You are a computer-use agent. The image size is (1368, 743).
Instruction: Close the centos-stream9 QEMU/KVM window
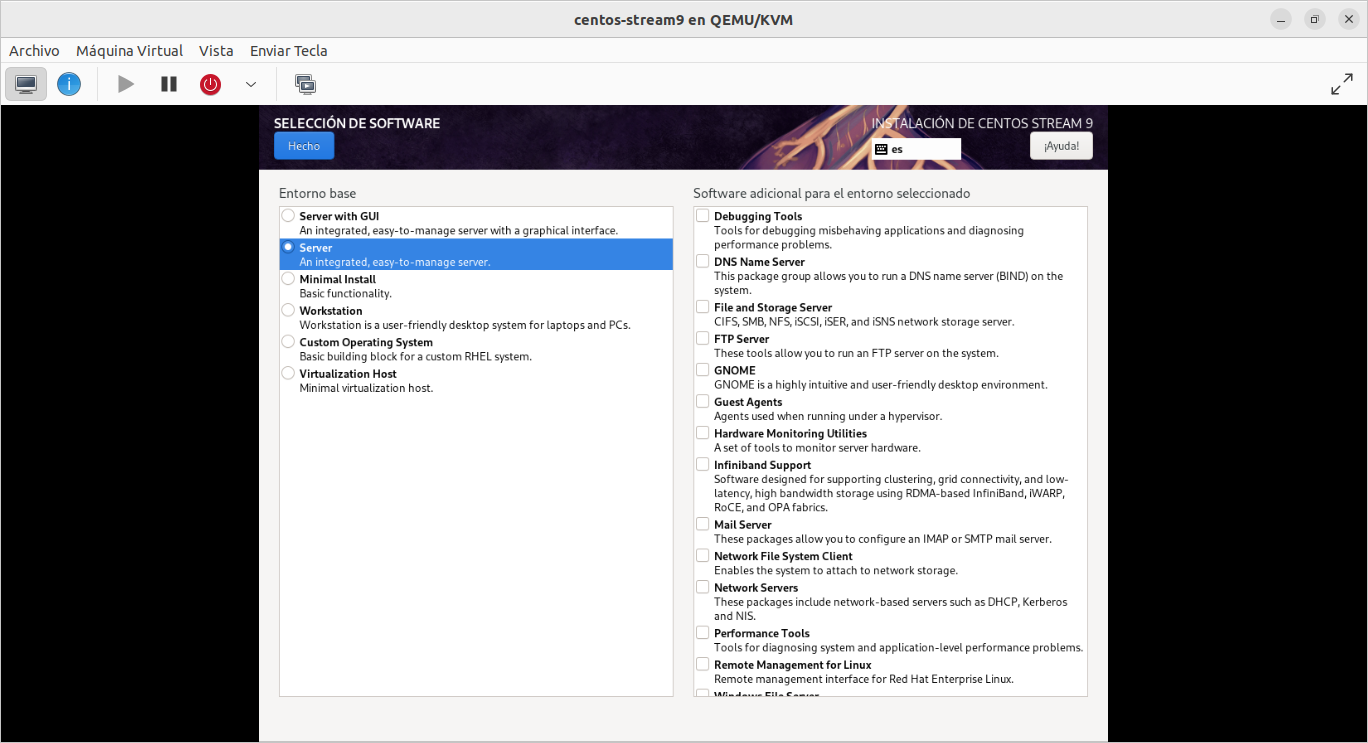1347,19
